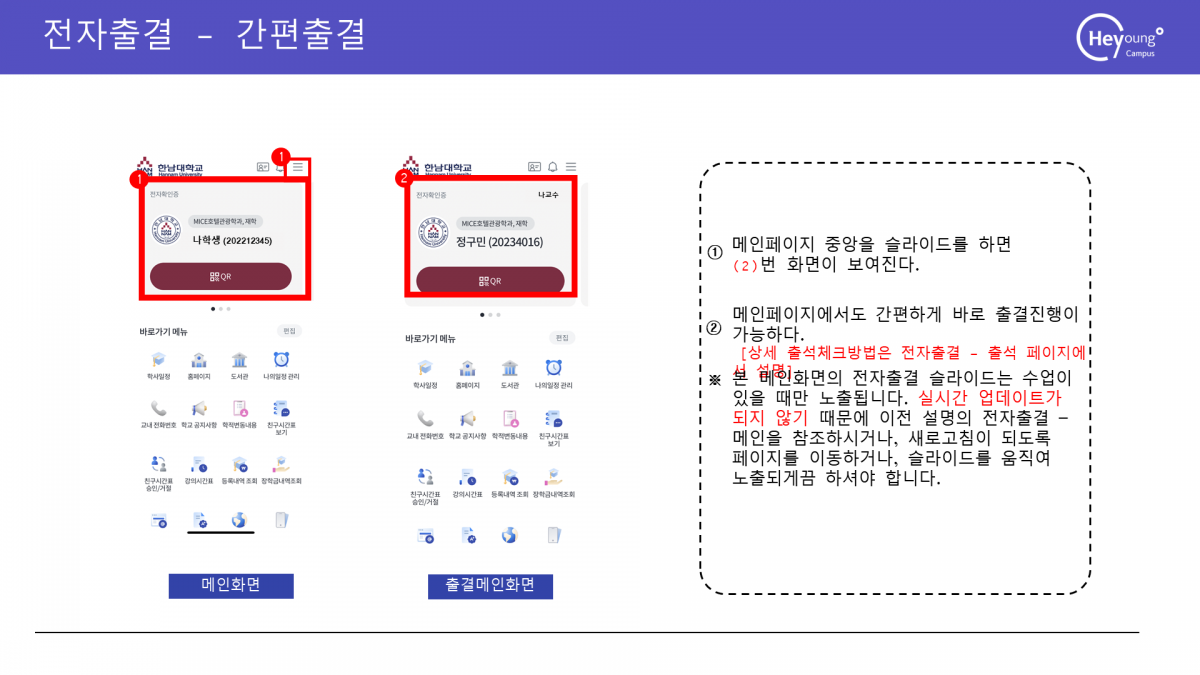Open 학교 공지사항 megaphone on the 메인화면 phone
The height and width of the screenshot is (675, 1200).
[x=199, y=413]
